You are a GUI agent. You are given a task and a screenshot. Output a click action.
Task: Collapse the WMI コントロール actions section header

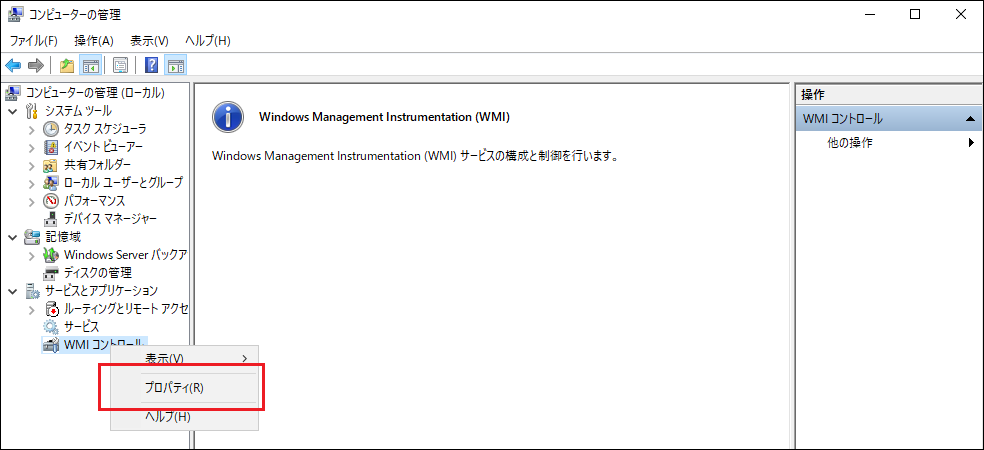click(x=968, y=119)
